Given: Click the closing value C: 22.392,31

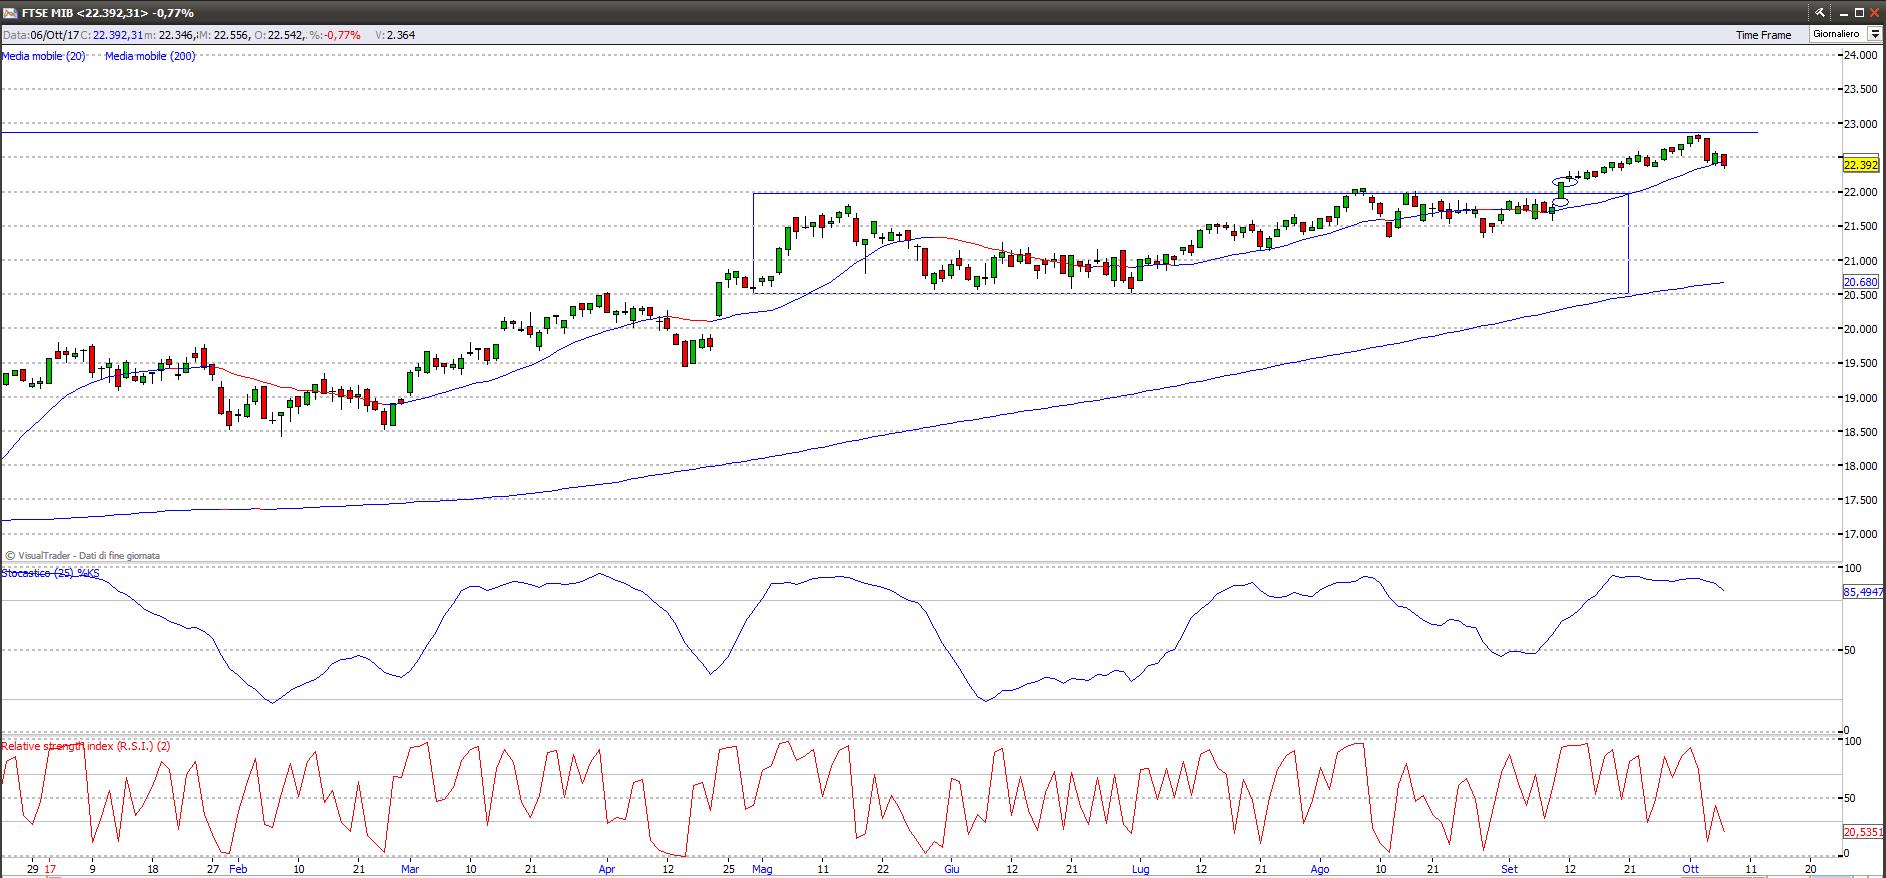Looking at the screenshot, I should coord(111,35).
